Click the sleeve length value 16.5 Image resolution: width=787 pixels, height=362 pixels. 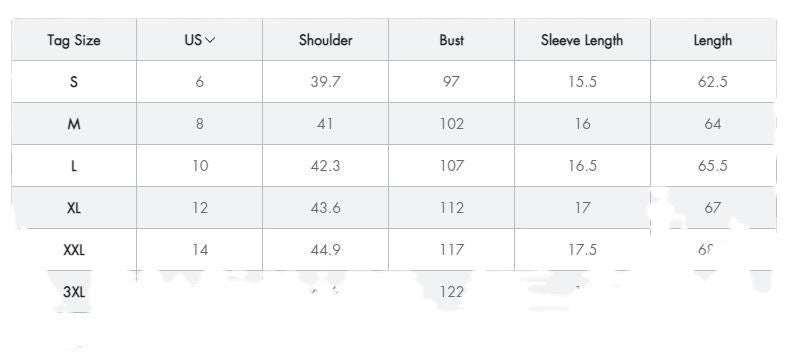582,166
